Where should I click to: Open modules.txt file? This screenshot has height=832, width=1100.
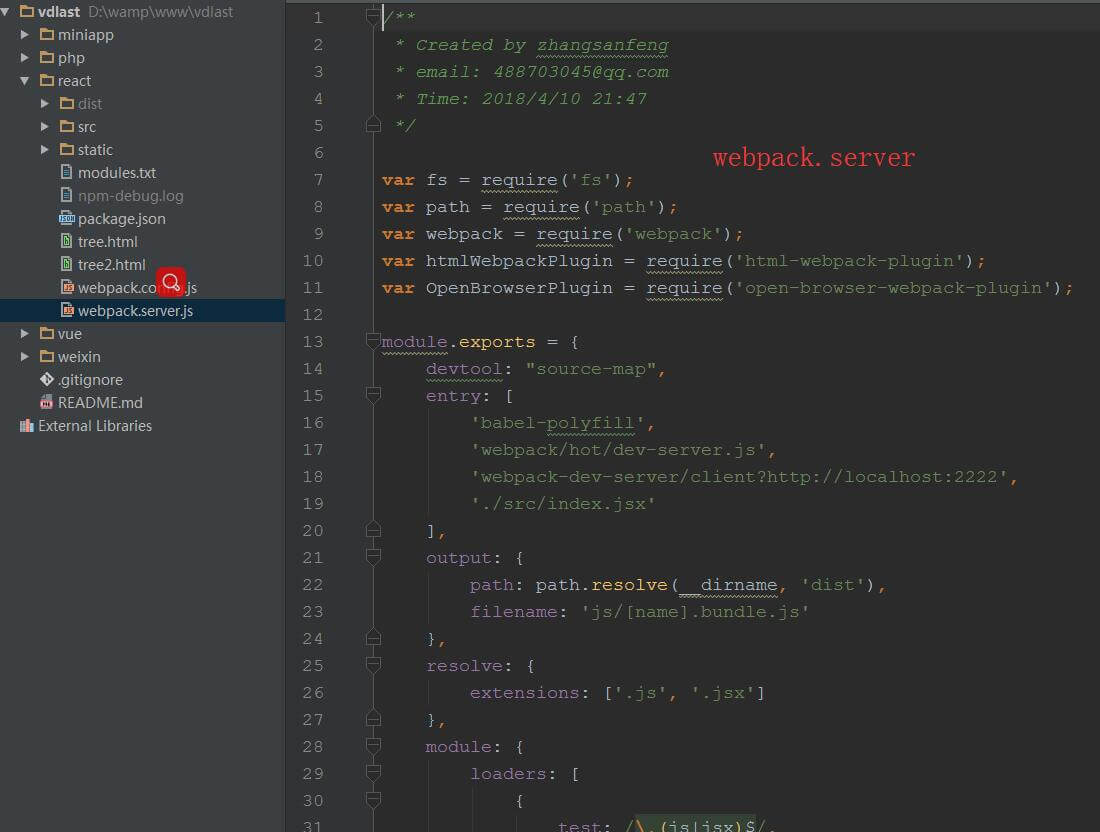tap(116, 173)
